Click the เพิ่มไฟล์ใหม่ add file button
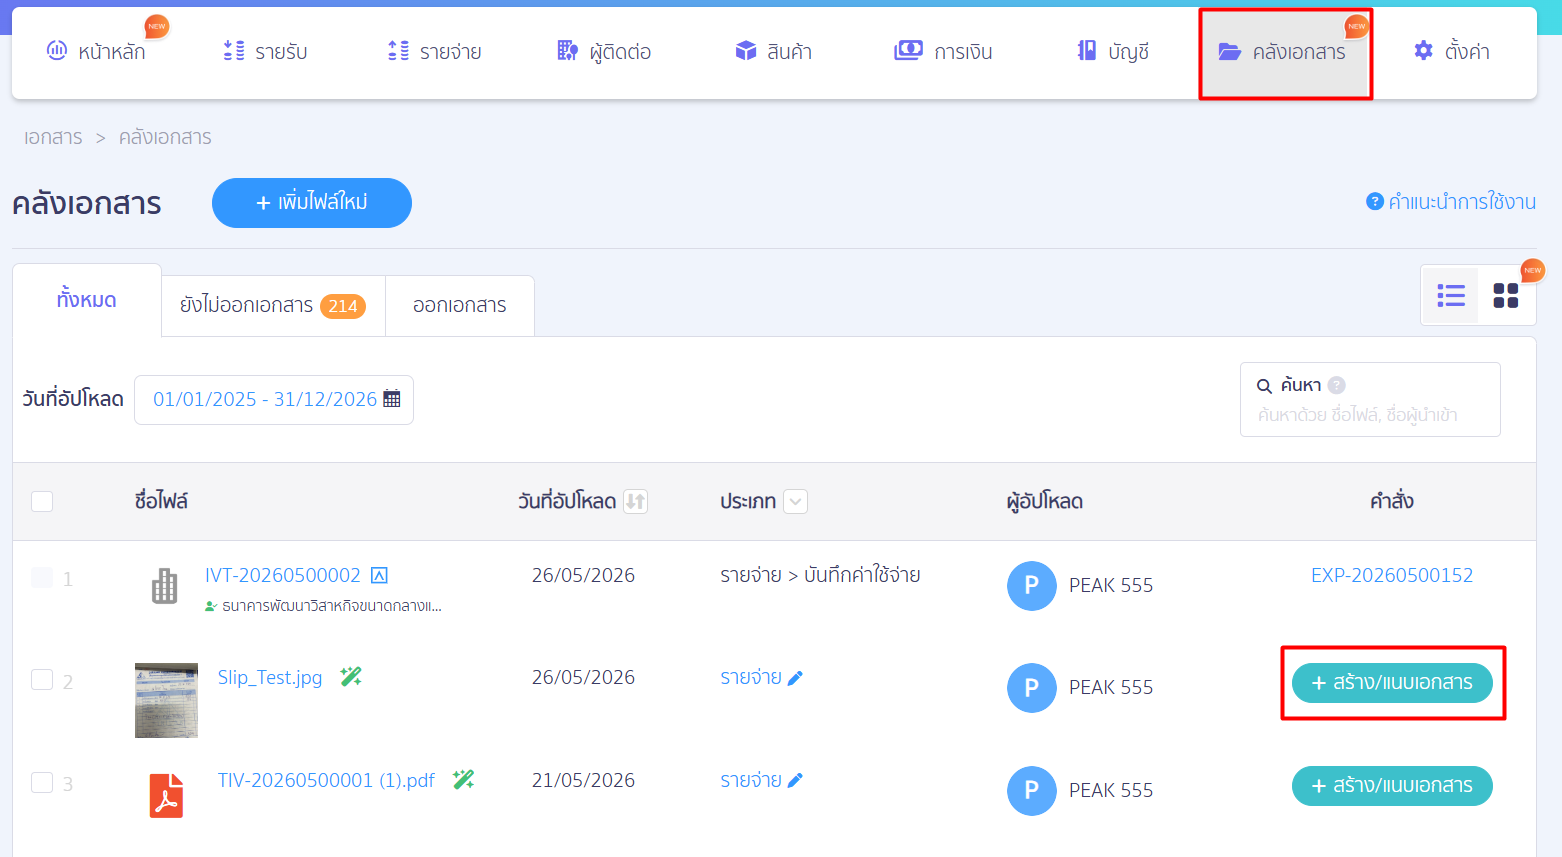1562x857 pixels. click(x=312, y=203)
